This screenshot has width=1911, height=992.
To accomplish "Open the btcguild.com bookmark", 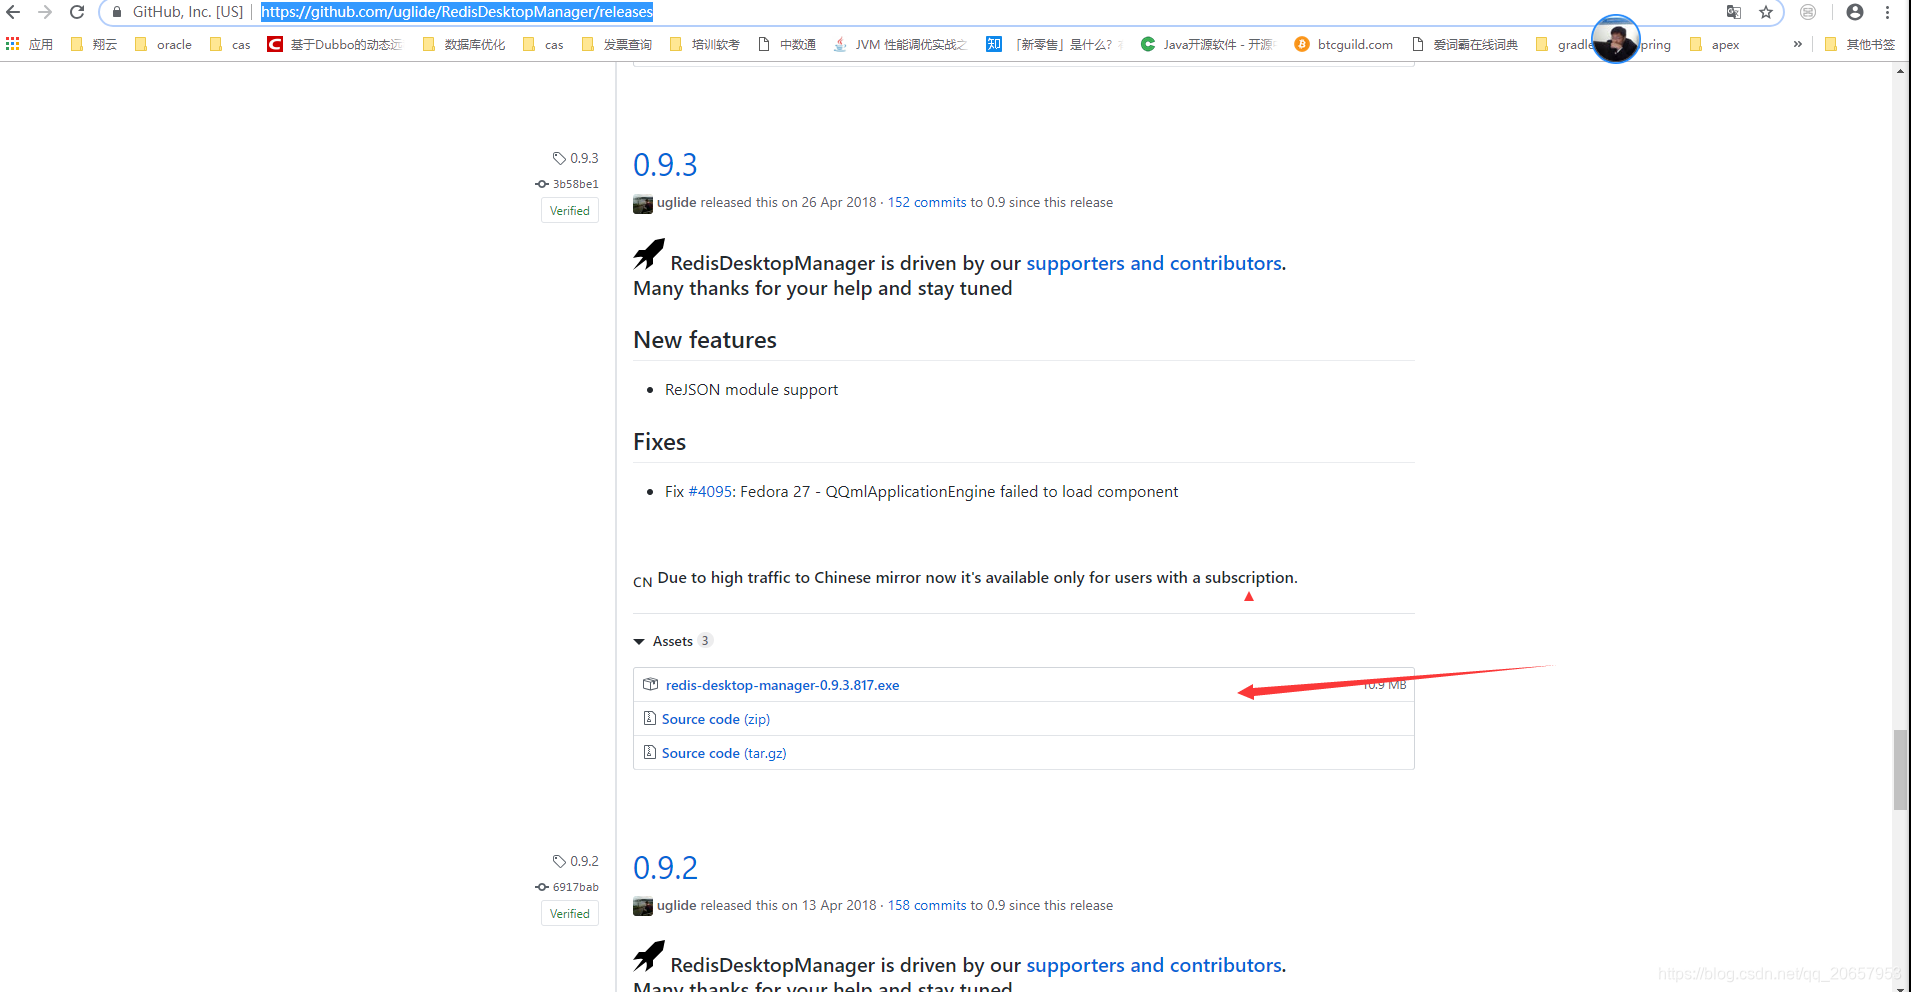I will [x=1343, y=44].
